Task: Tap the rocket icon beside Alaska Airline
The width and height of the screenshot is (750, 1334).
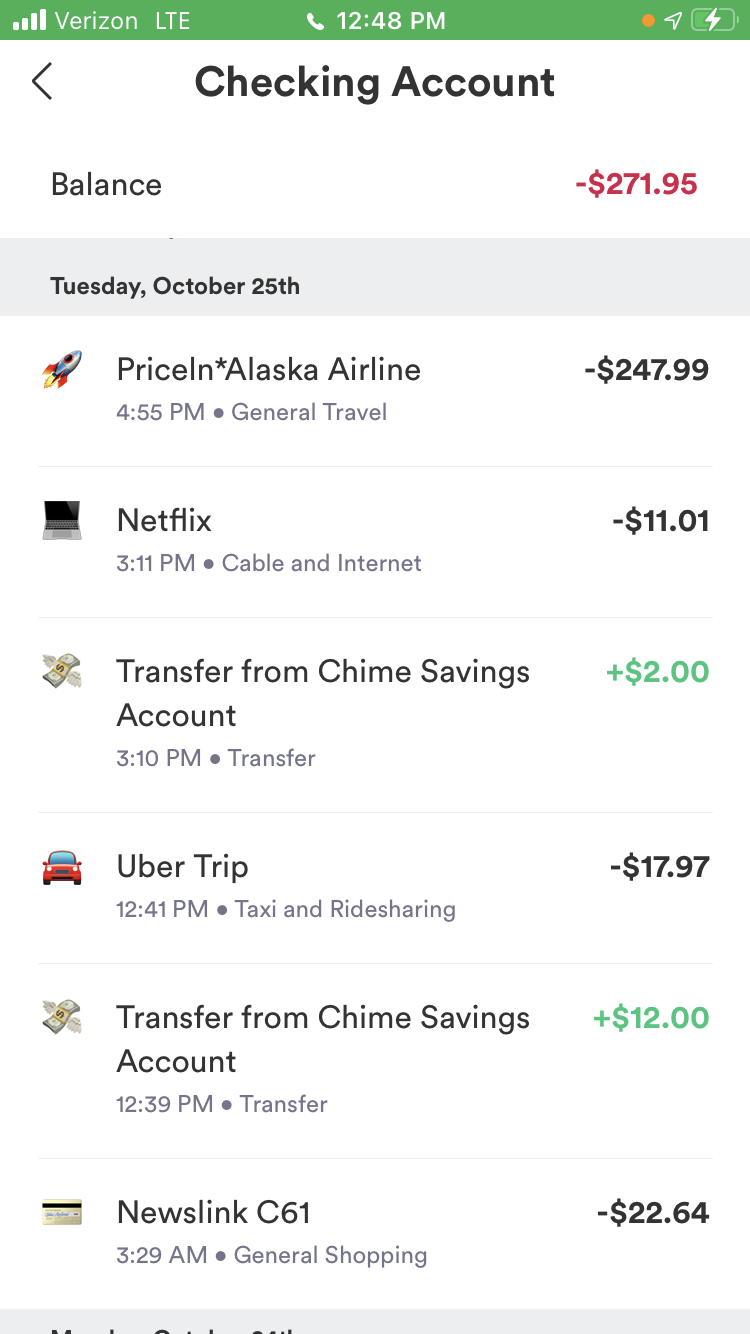Action: pyautogui.click(x=62, y=370)
